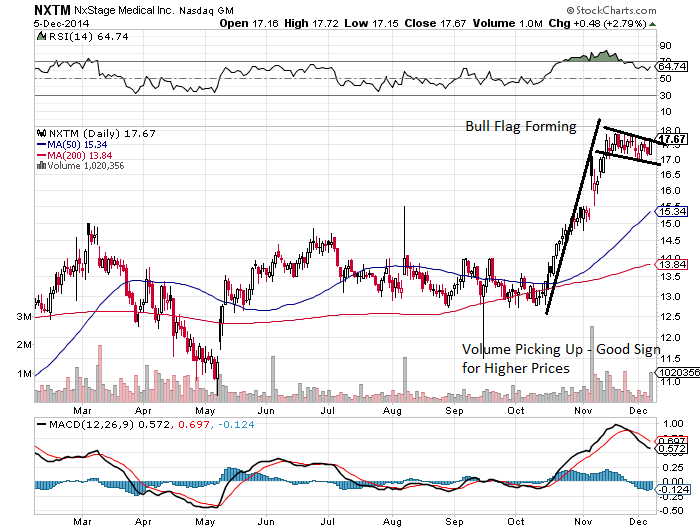Click the 16.0 price axis label
Image resolution: width=700 pixels, height=530 pixels.
[x=671, y=191]
